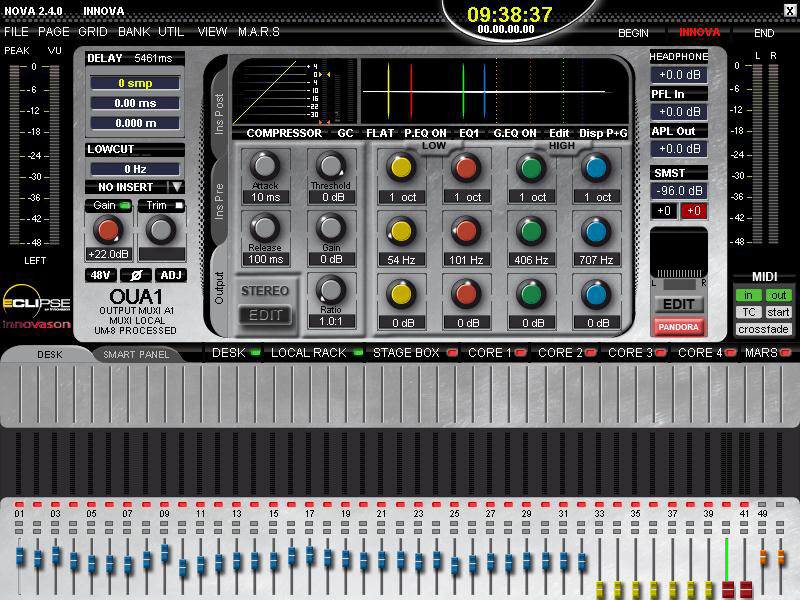Viewport: 800px width, 600px height.
Task: Toggle MIDI in
Action: pyautogui.click(x=748, y=295)
